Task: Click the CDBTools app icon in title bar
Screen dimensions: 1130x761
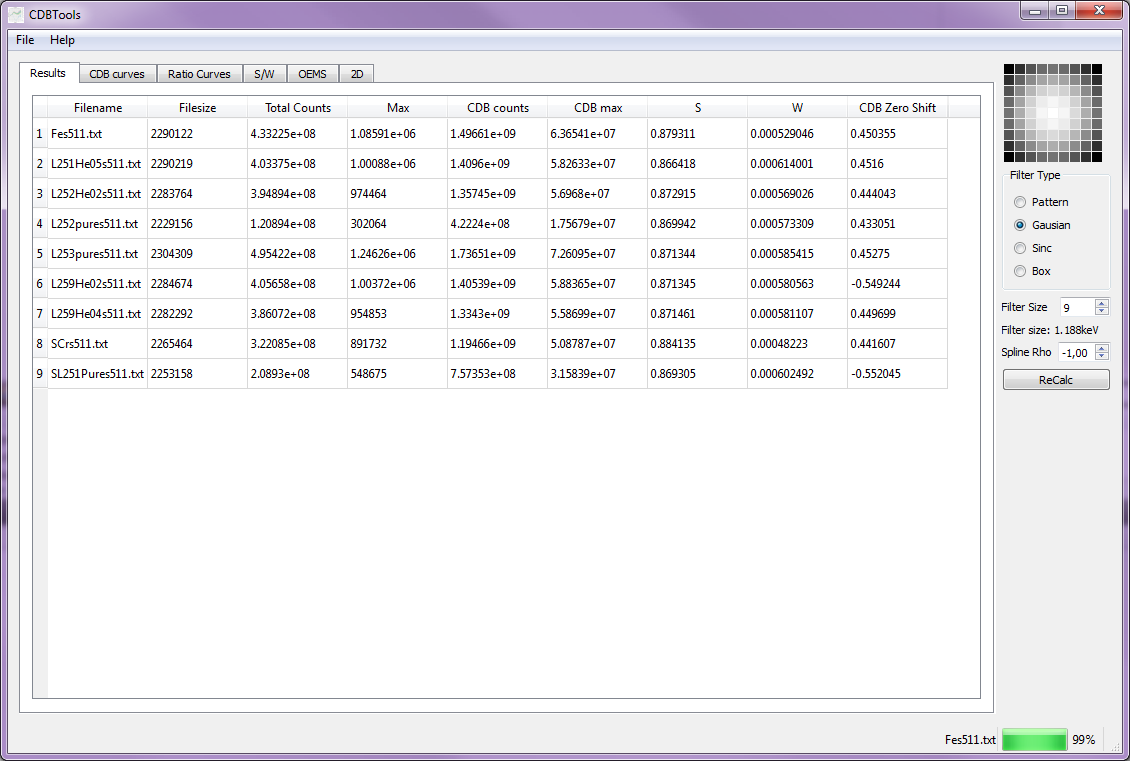Action: point(15,14)
